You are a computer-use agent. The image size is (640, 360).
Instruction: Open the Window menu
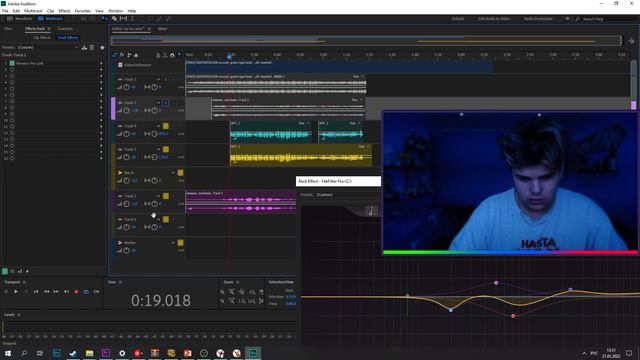click(116, 11)
